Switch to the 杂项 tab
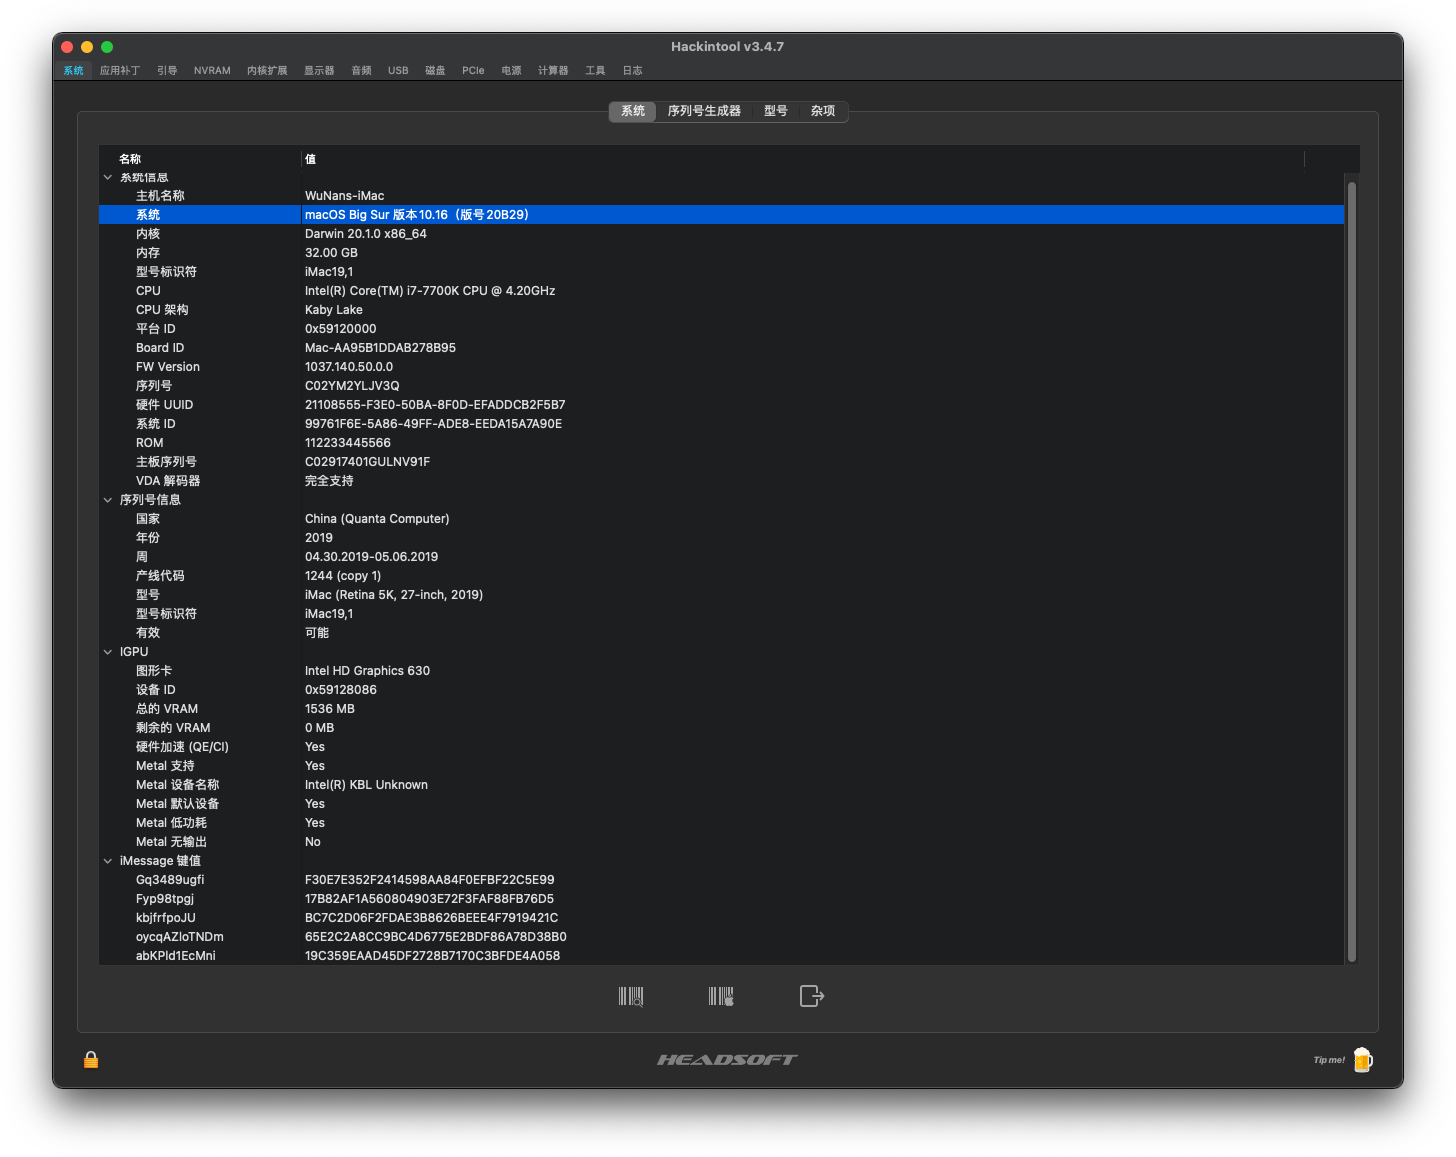The height and width of the screenshot is (1157, 1456). pos(823,111)
